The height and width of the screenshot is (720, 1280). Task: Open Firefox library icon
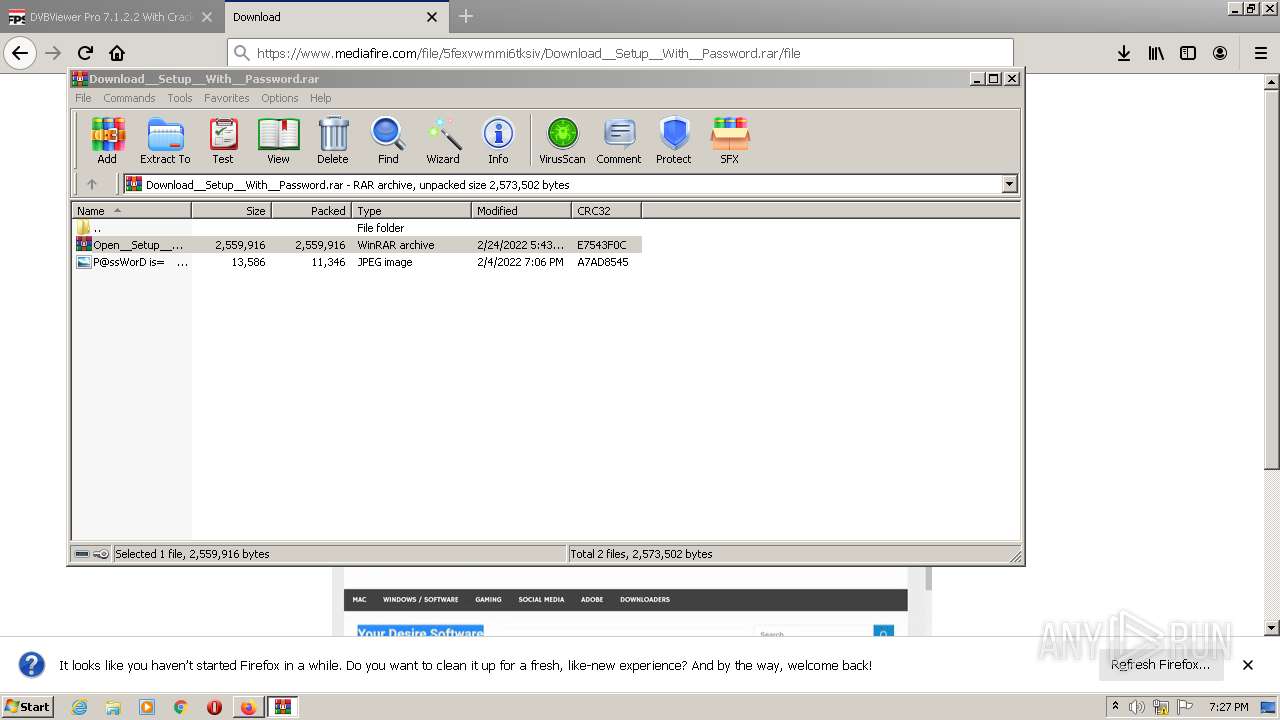1156,53
